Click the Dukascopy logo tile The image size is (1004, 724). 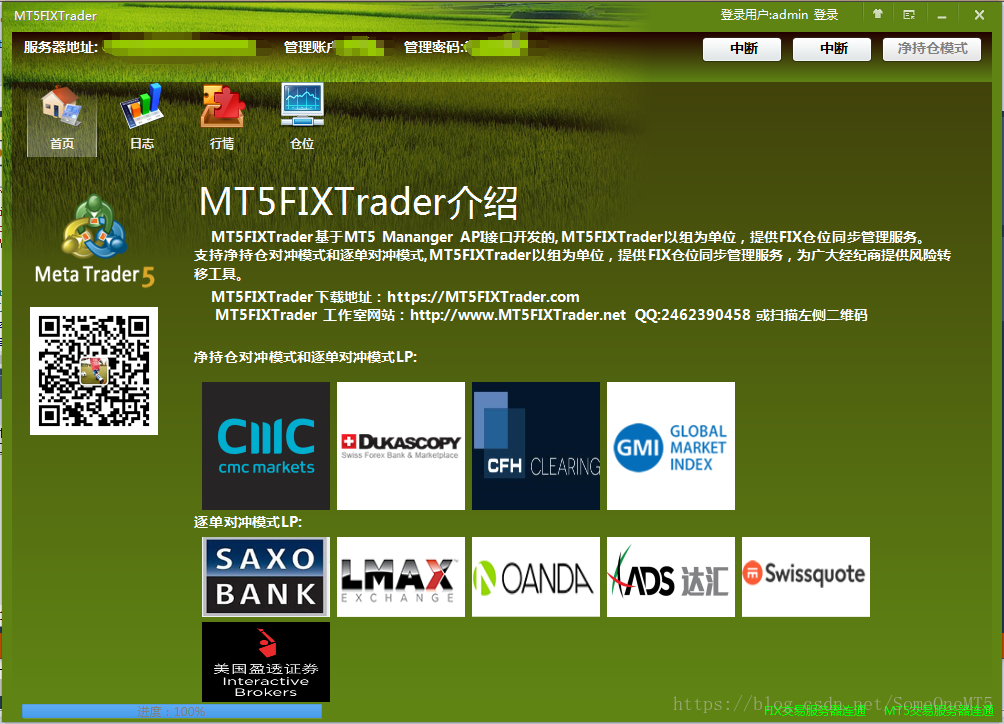point(401,446)
